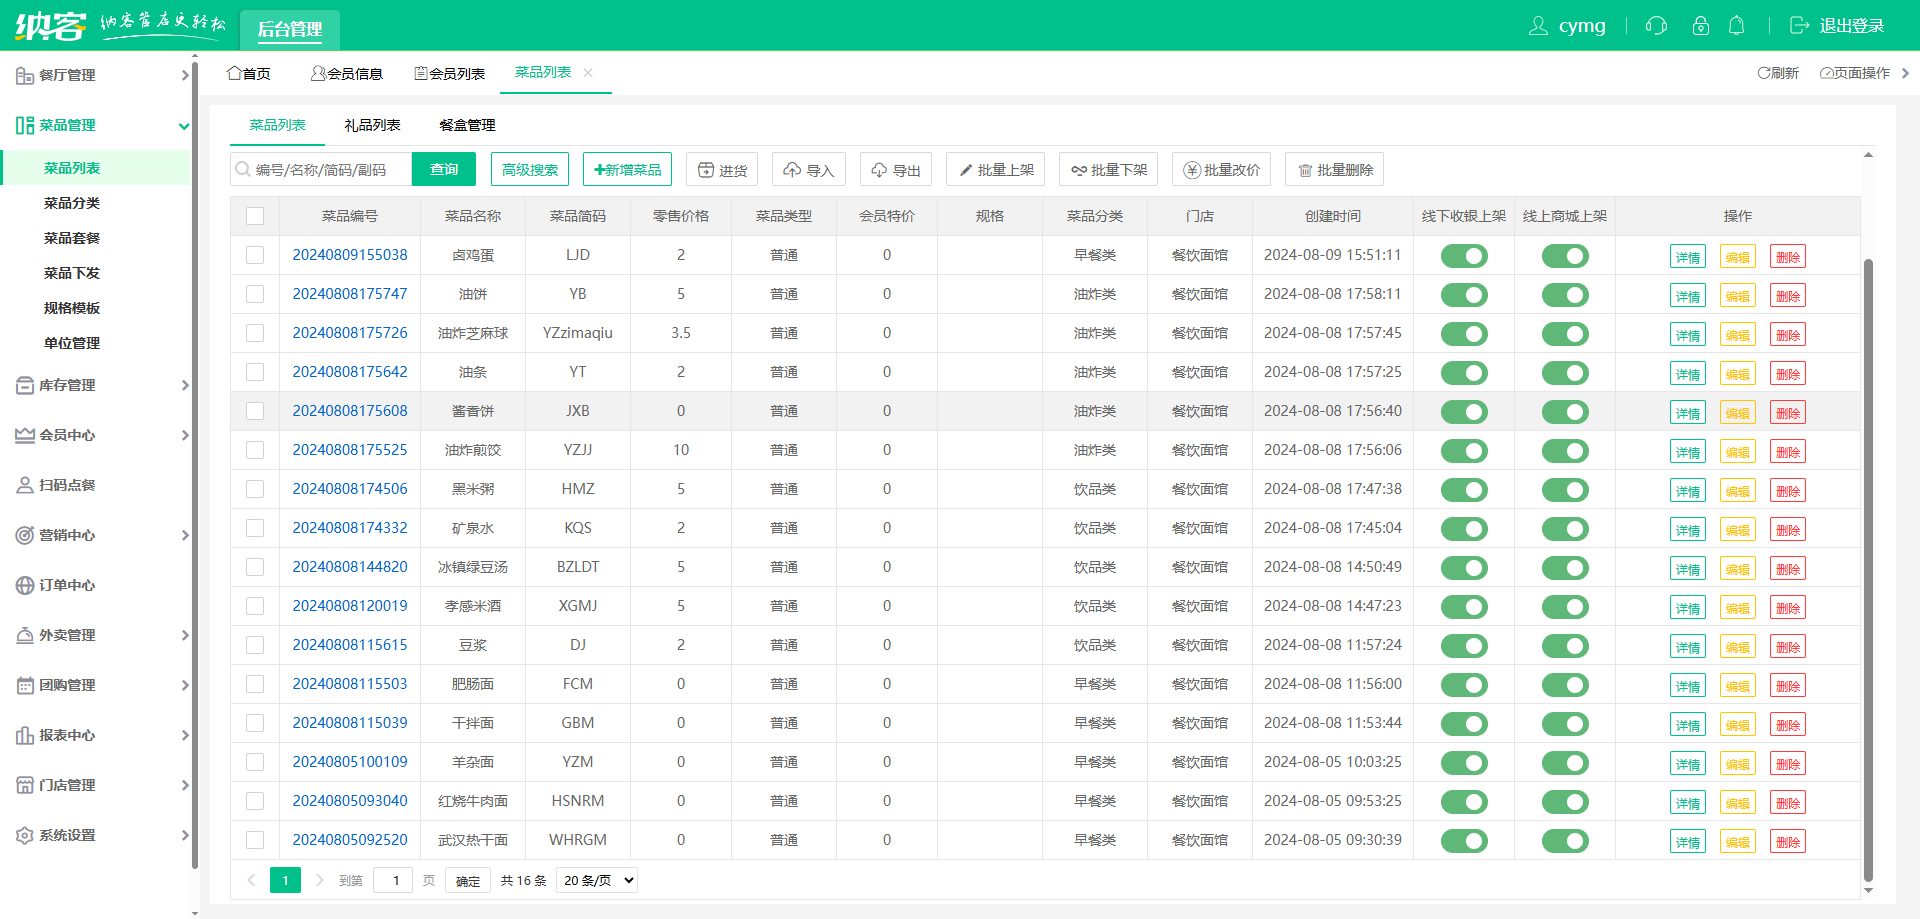Click the customer service headset icon
1920x919 pixels.
click(x=1656, y=26)
